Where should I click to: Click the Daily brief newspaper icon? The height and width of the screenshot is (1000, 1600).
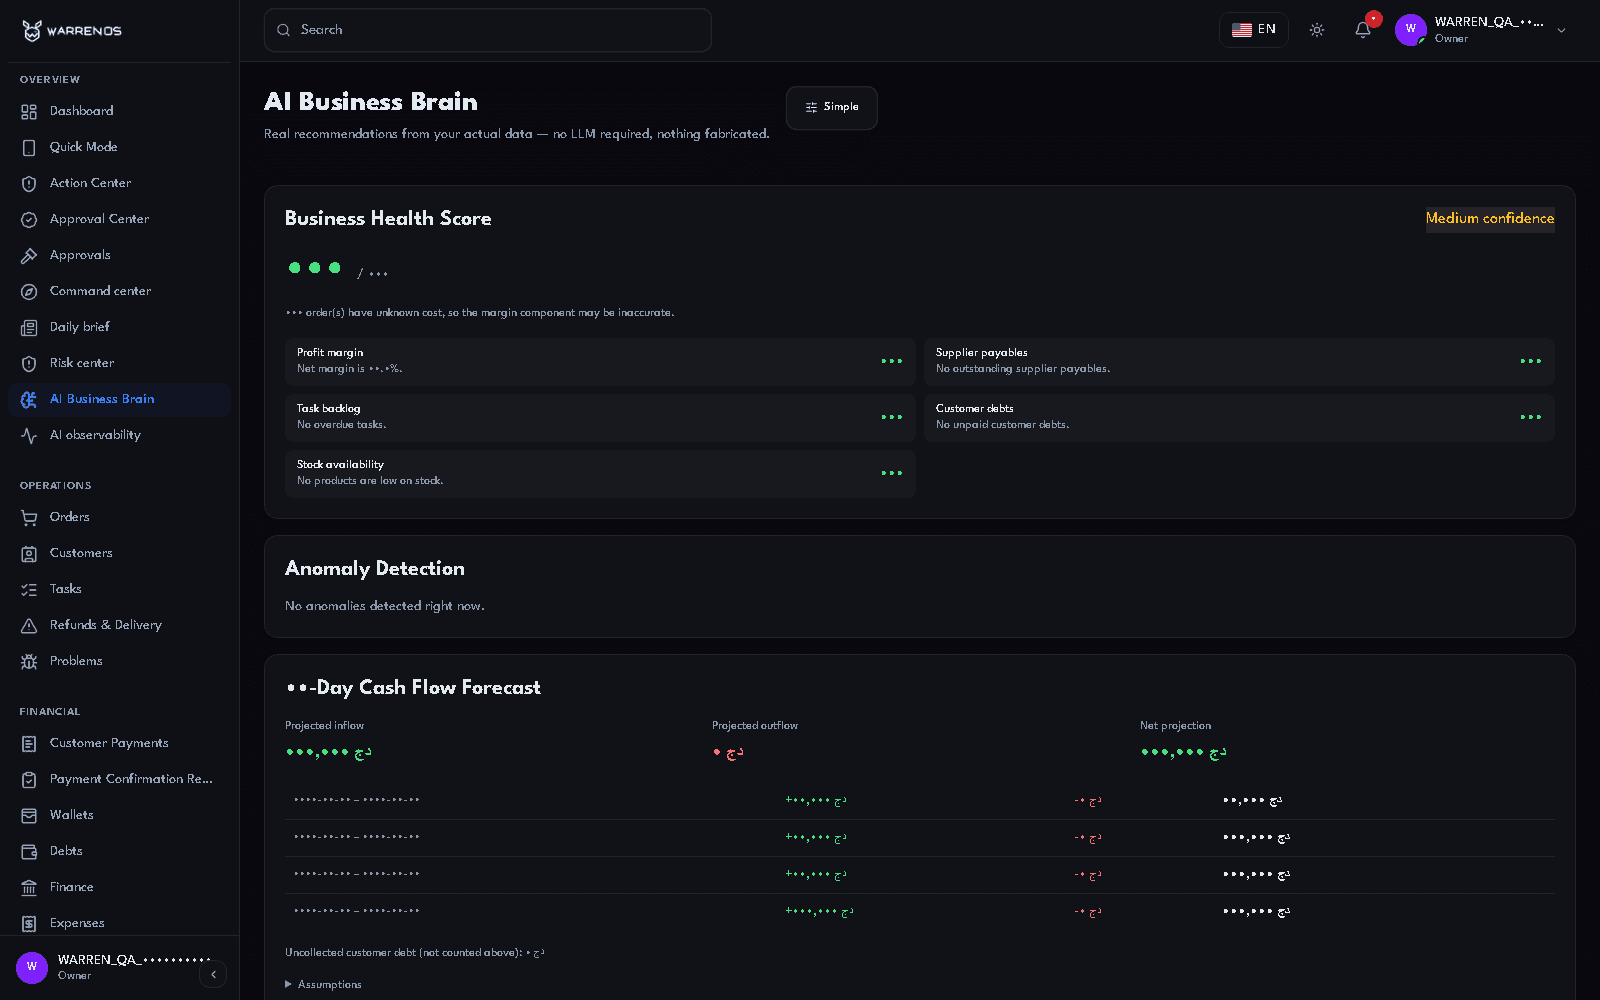point(29,327)
